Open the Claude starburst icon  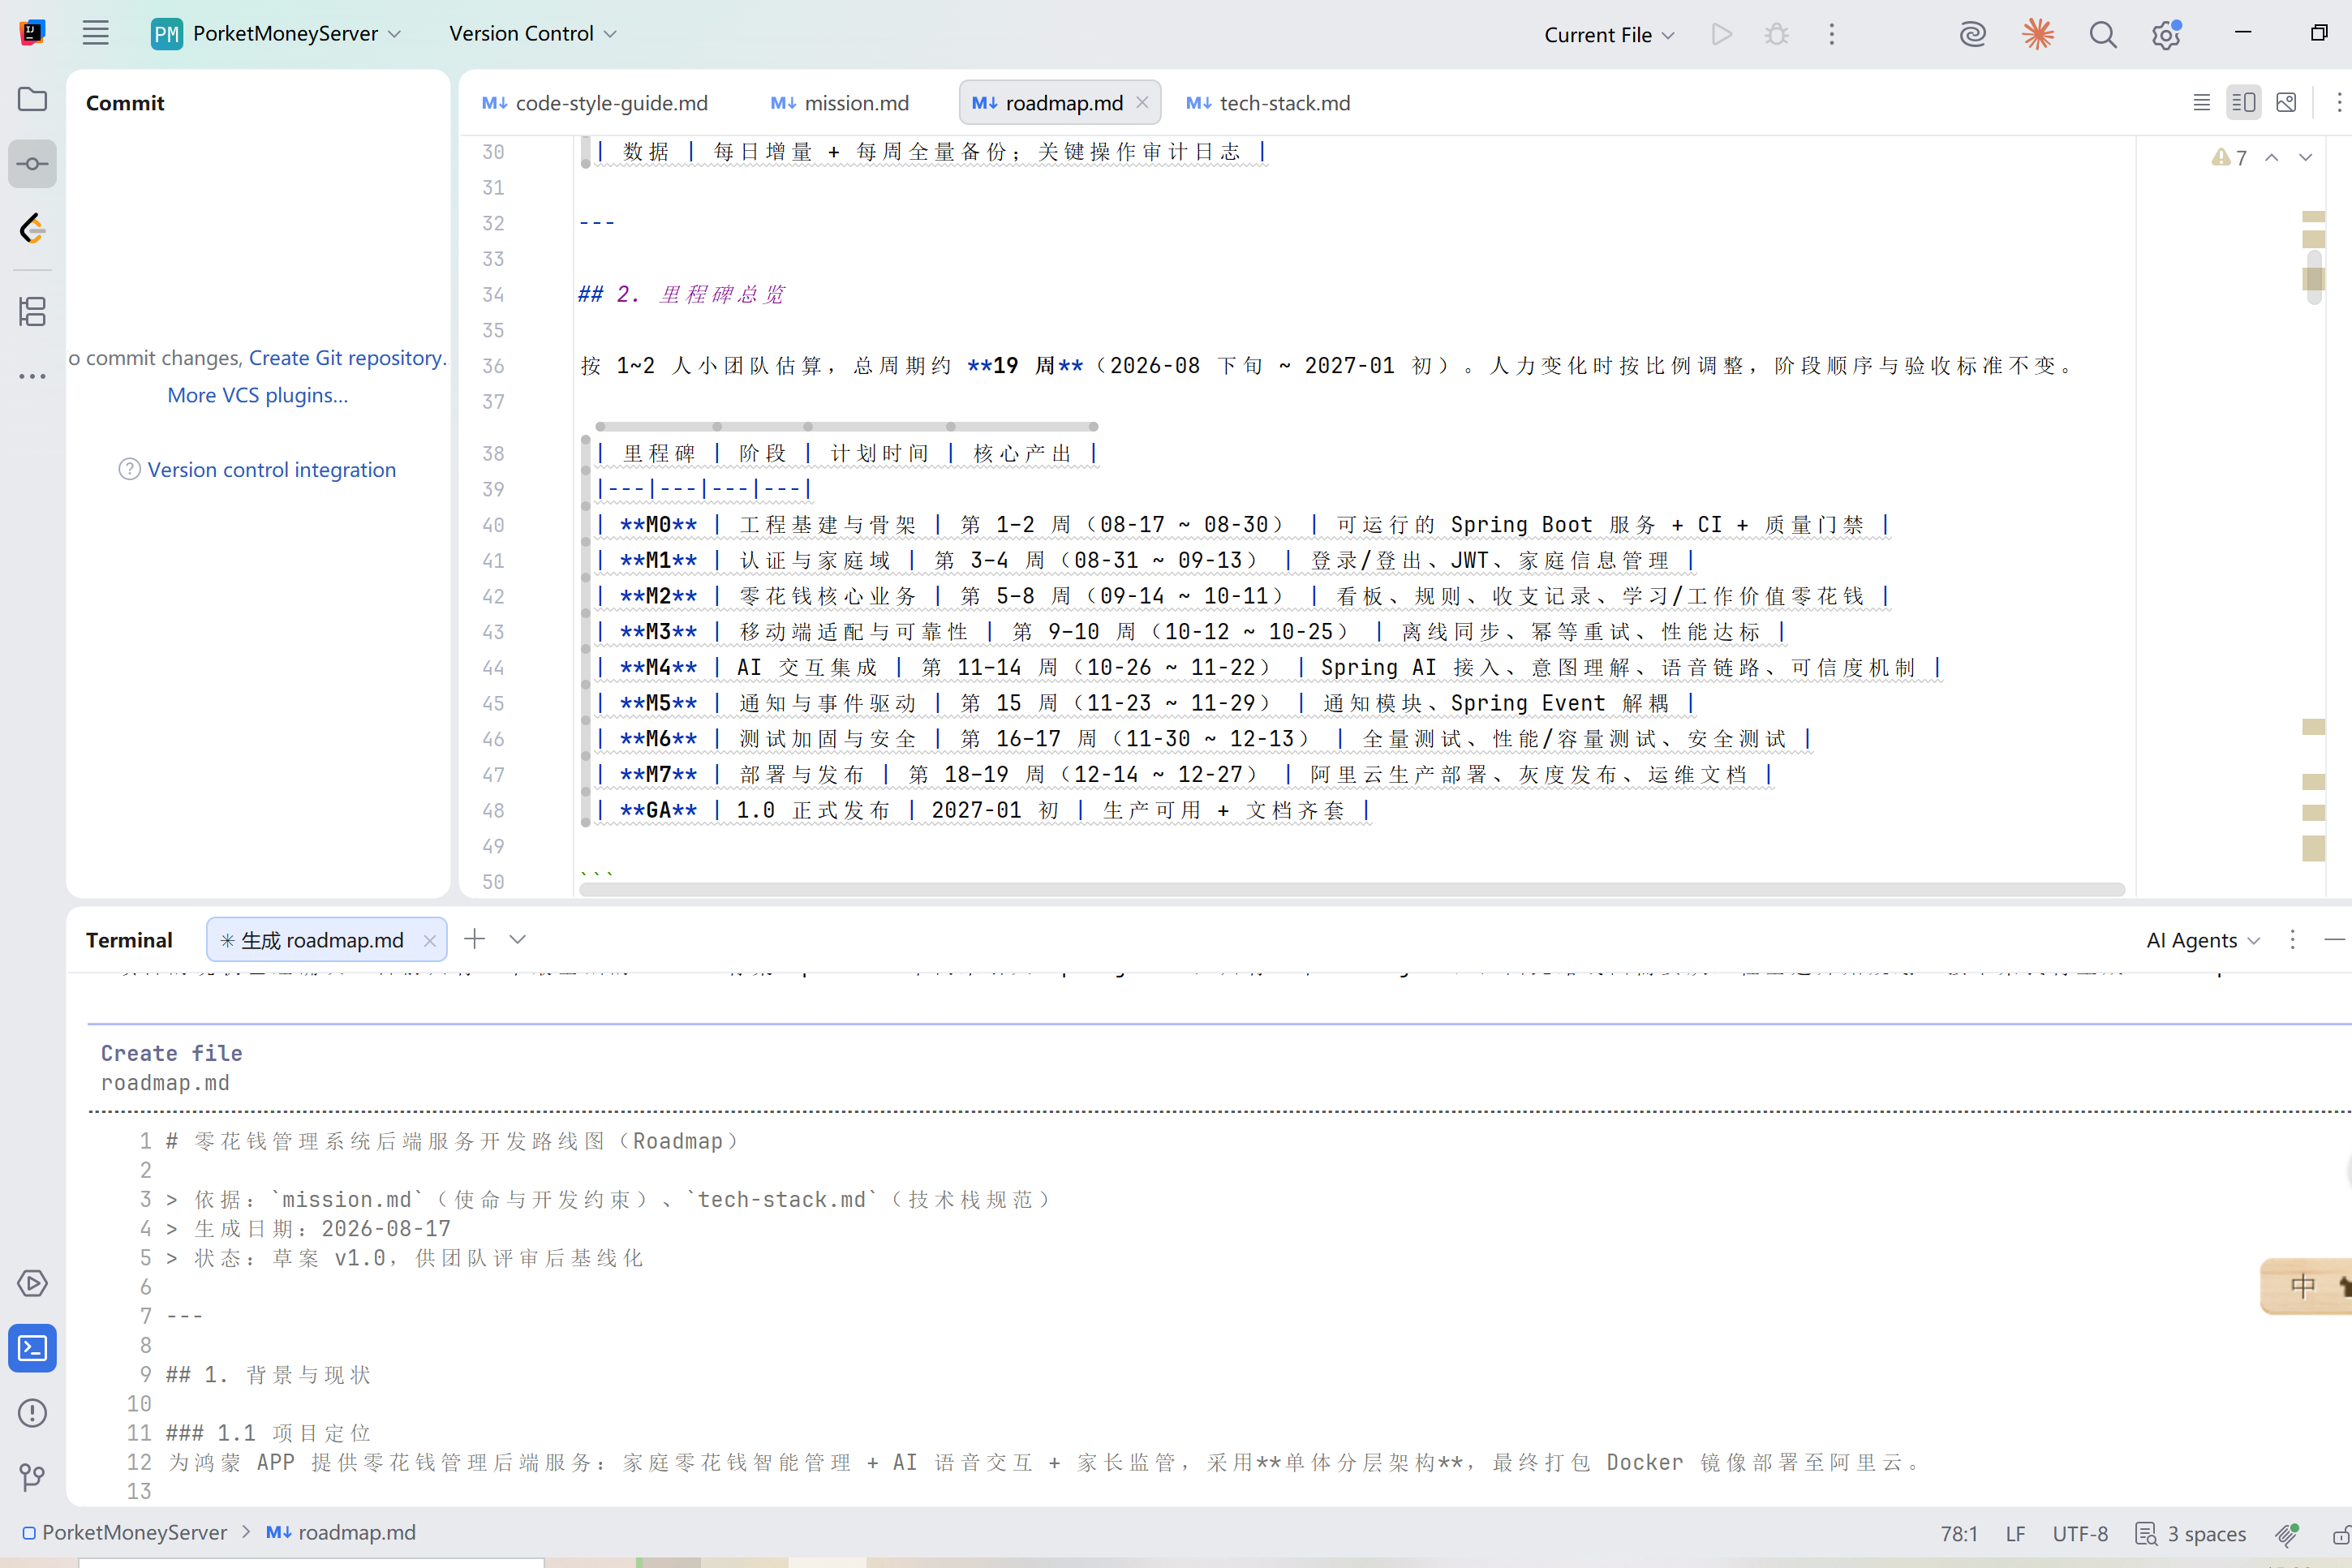tap(2037, 34)
